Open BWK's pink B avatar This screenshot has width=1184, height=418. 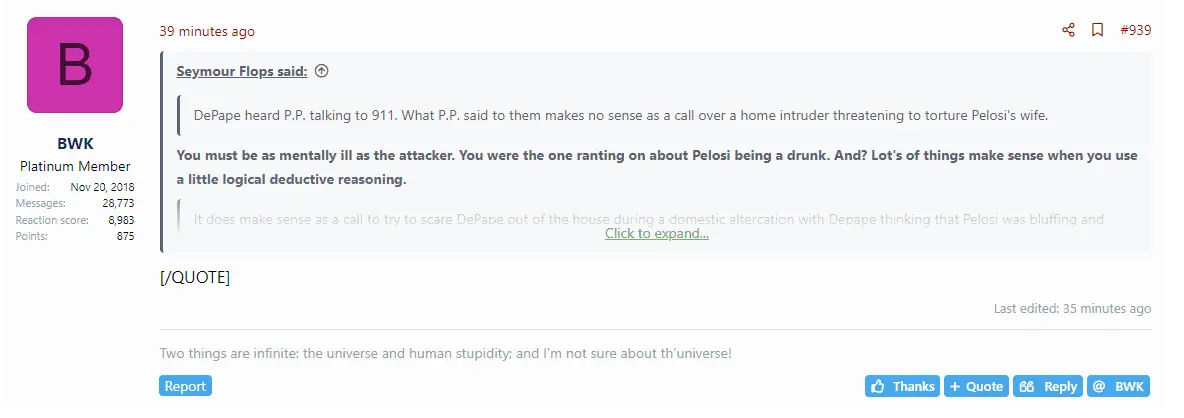click(x=75, y=65)
